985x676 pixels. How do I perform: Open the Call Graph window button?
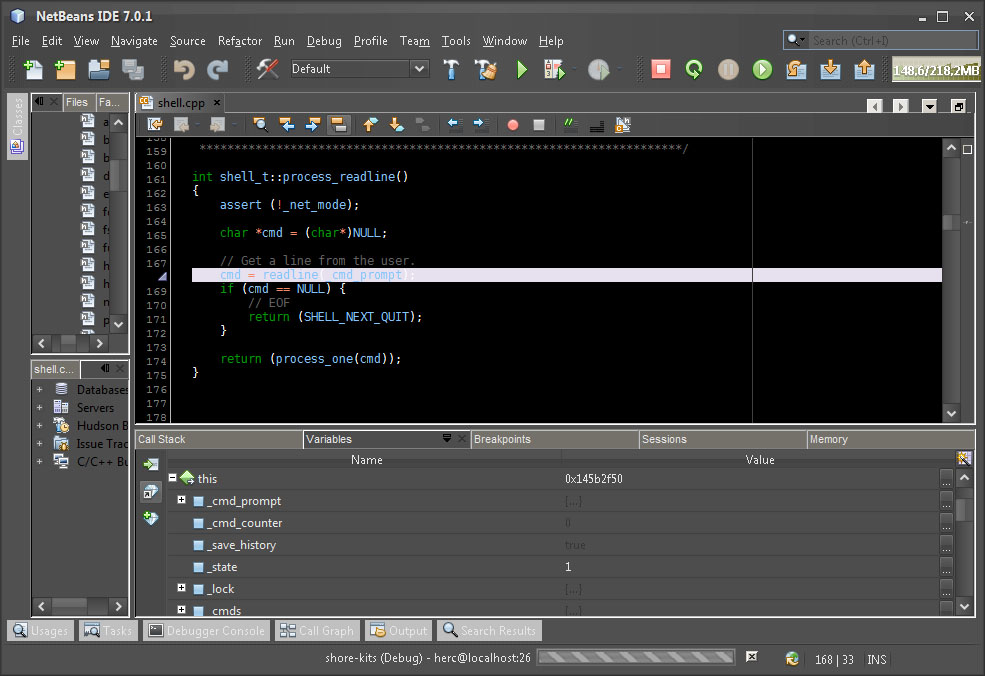pos(317,630)
